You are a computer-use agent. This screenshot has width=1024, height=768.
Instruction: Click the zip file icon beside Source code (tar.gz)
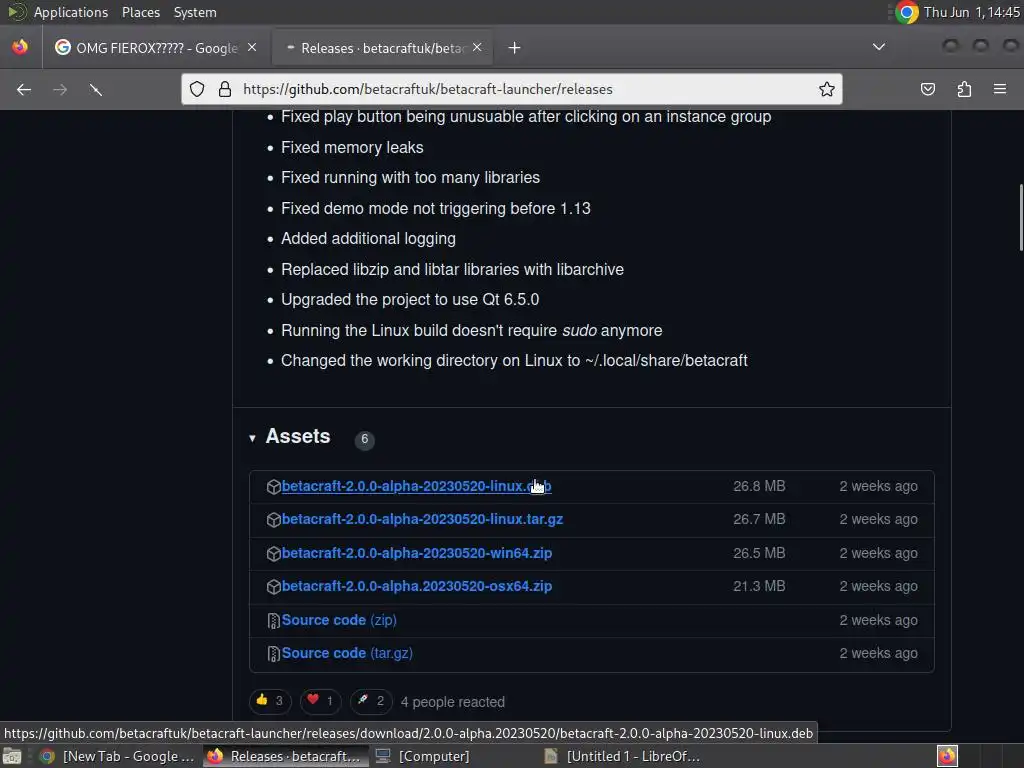pyautogui.click(x=274, y=654)
